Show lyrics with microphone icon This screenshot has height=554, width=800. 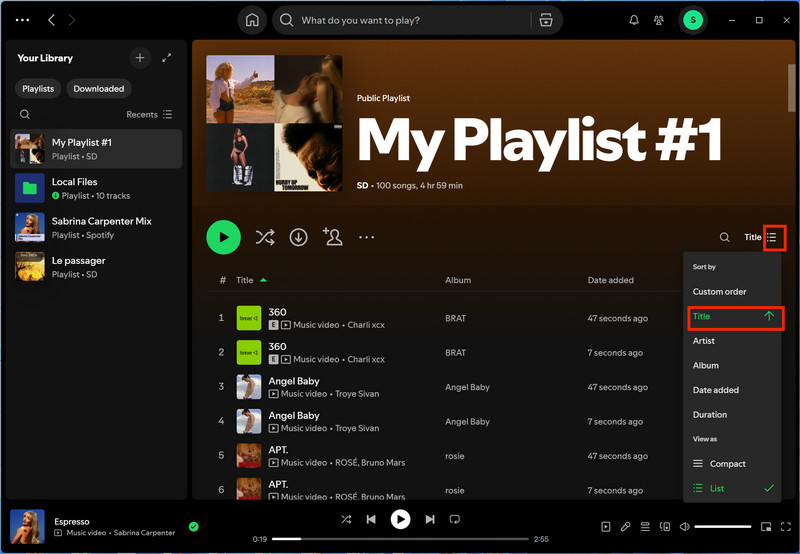pos(626,527)
